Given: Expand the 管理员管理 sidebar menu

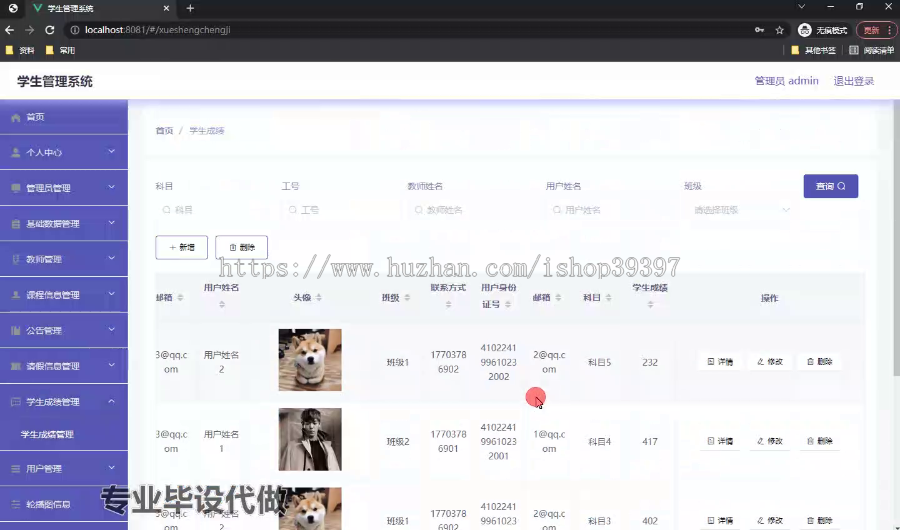Looking at the screenshot, I should click(64, 188).
